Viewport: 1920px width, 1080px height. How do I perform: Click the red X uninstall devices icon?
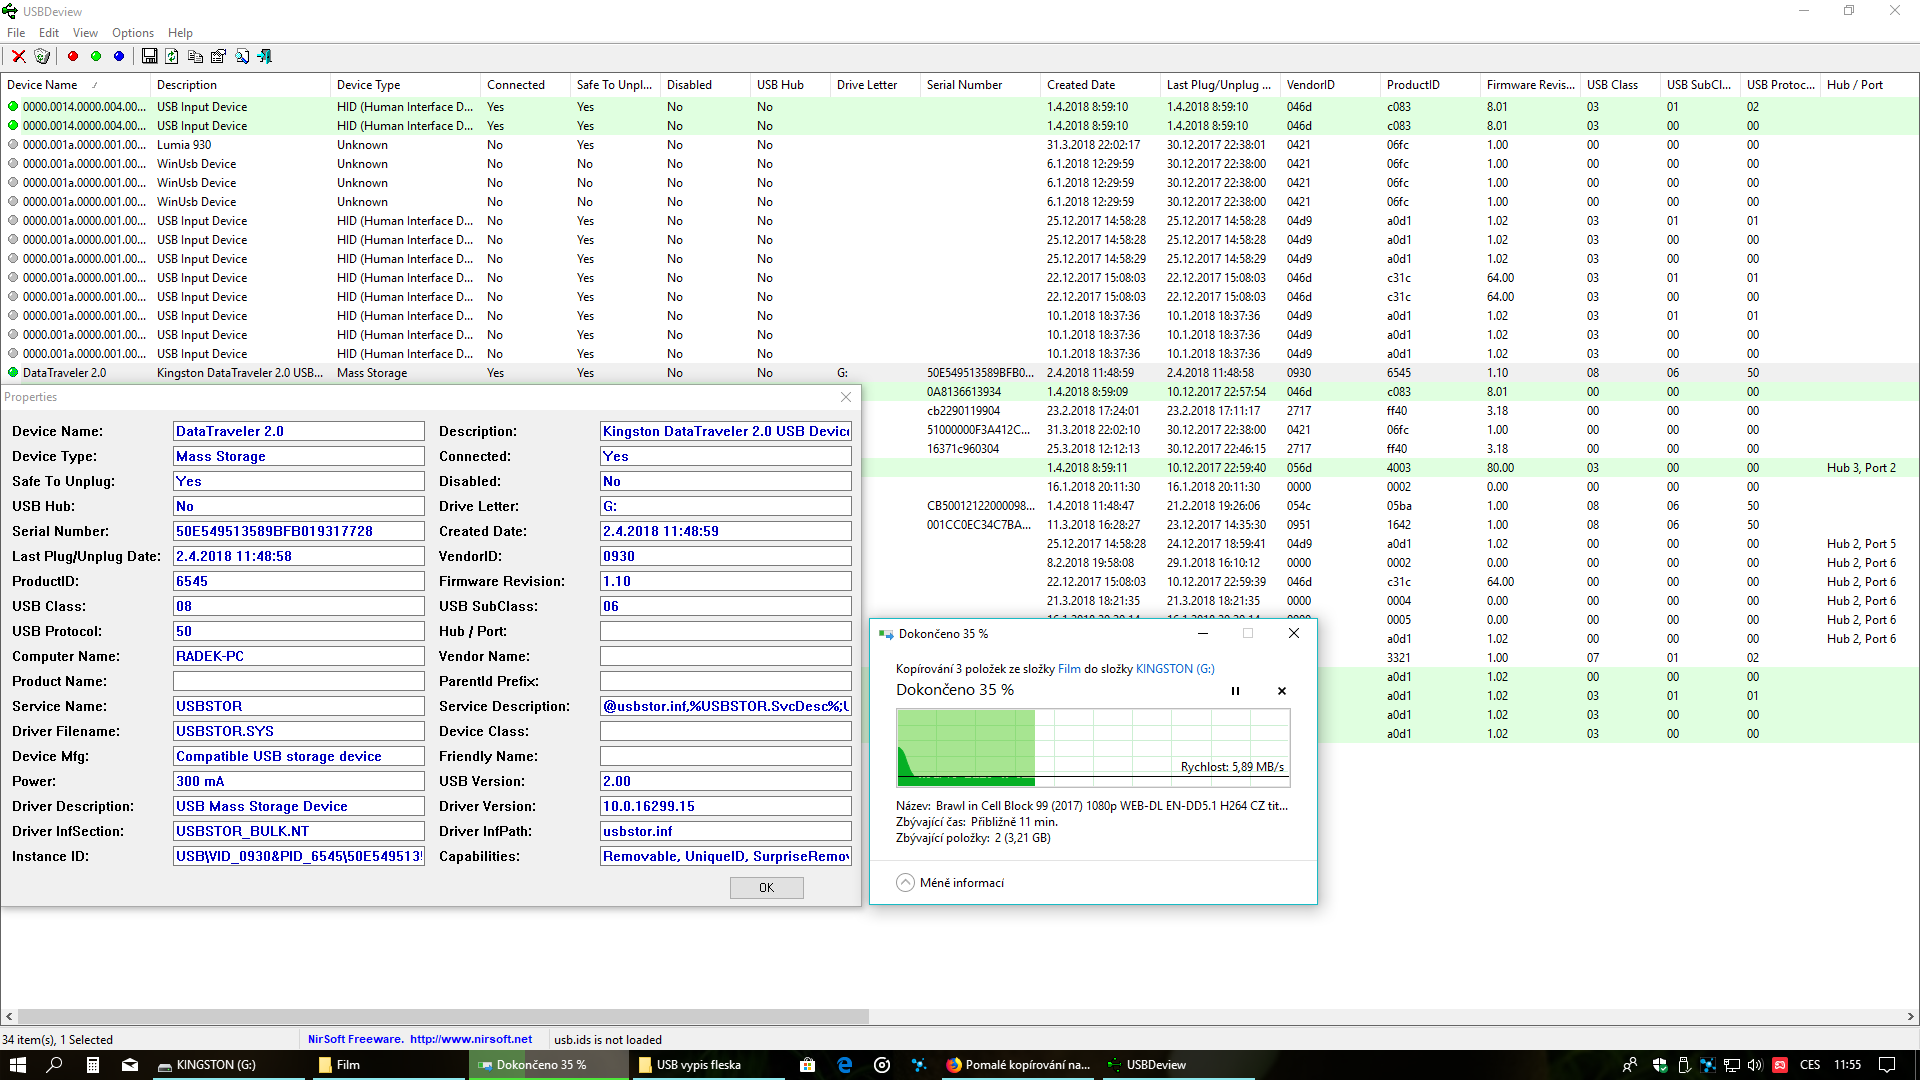click(x=18, y=56)
